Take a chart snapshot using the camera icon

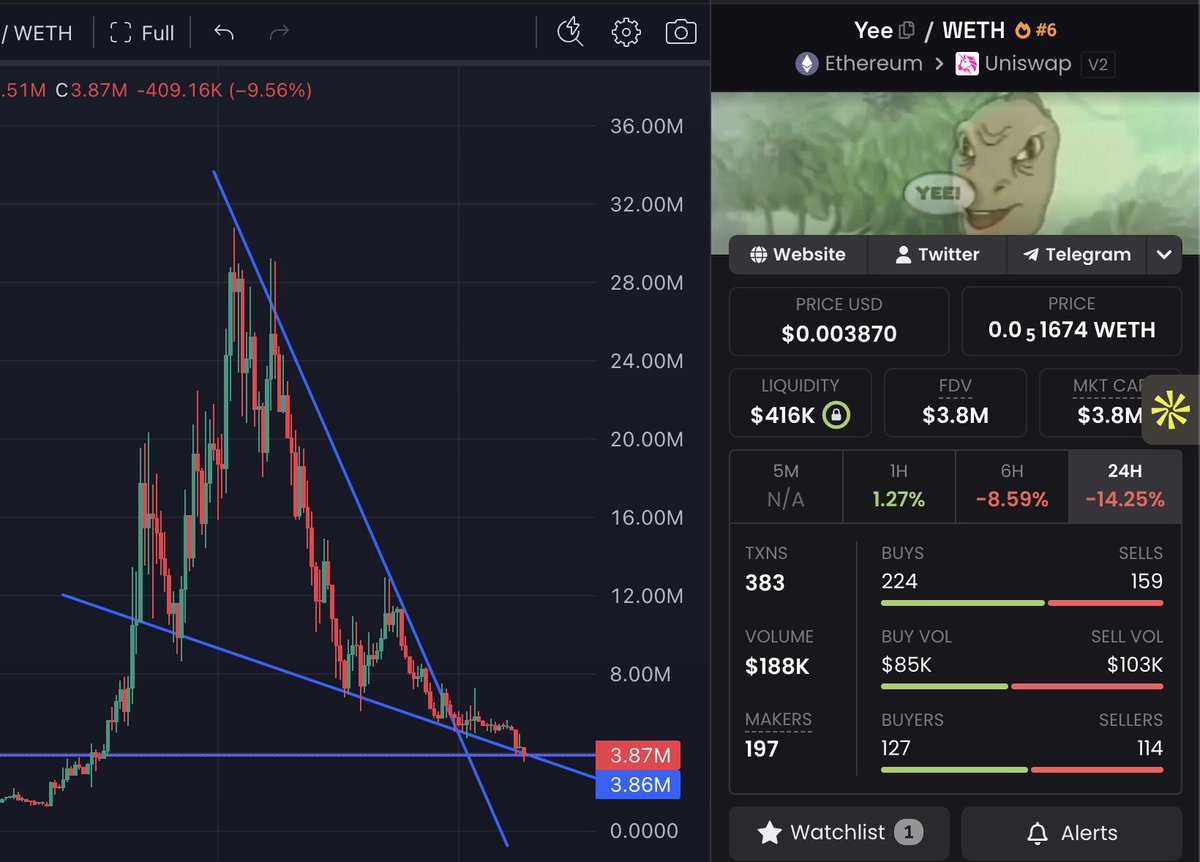(681, 32)
